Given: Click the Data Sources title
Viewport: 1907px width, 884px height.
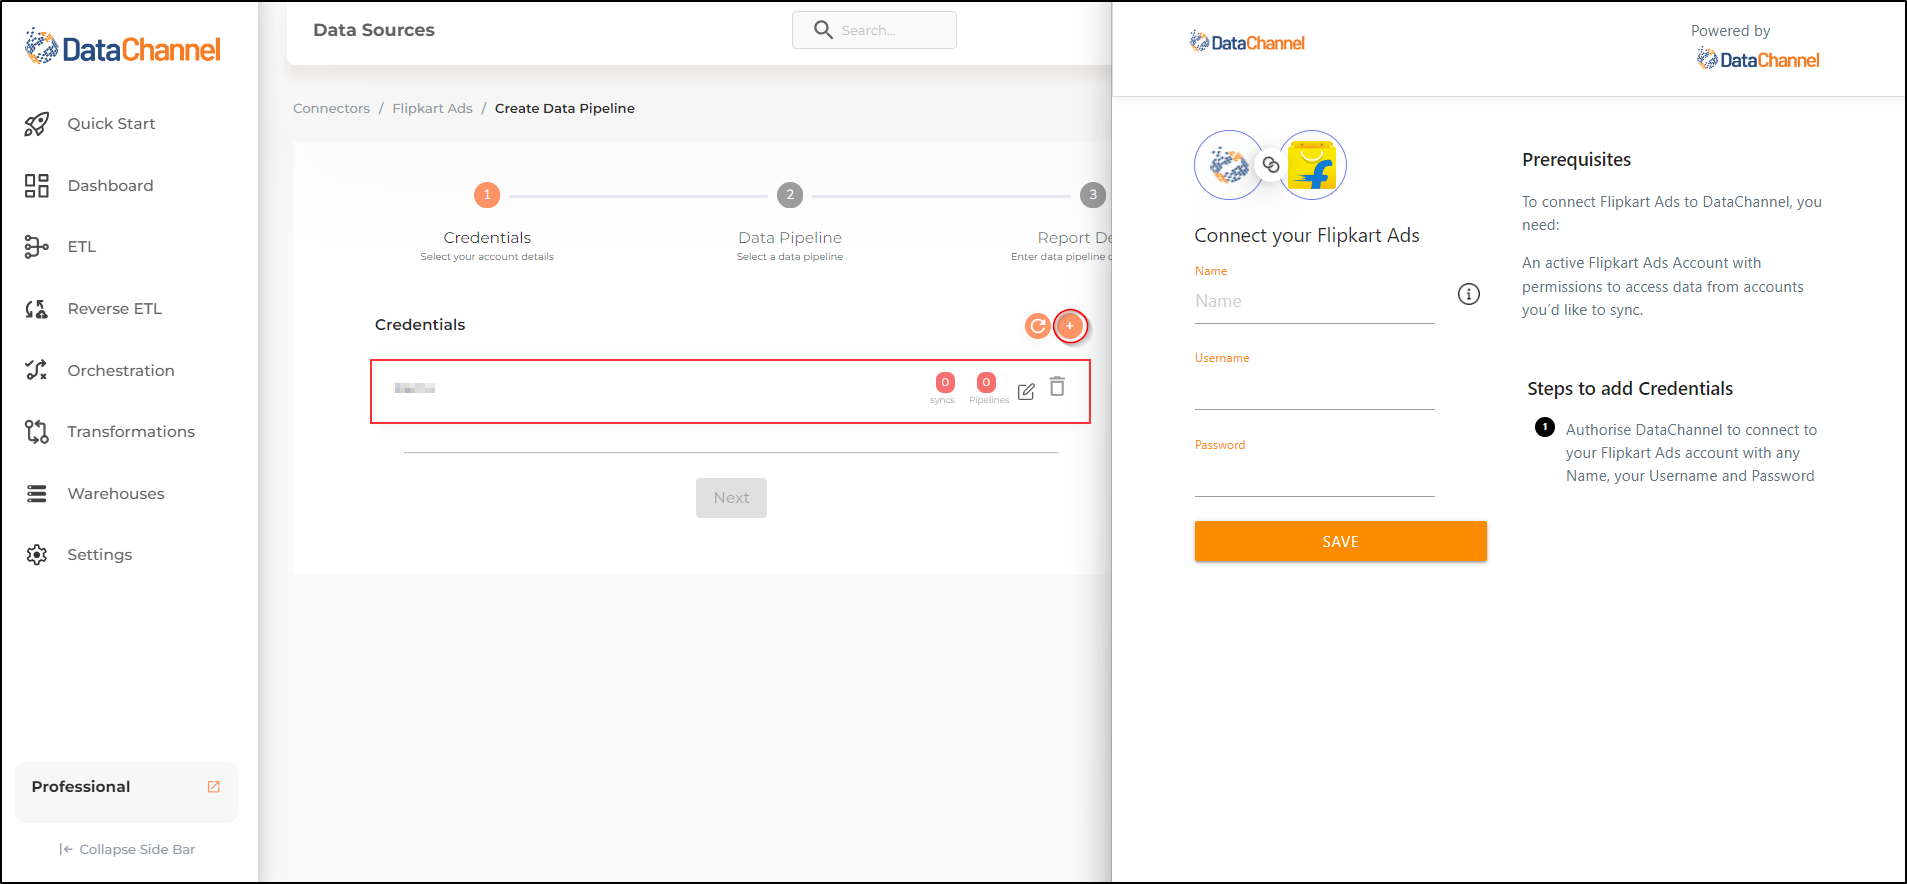Looking at the screenshot, I should coord(374,30).
